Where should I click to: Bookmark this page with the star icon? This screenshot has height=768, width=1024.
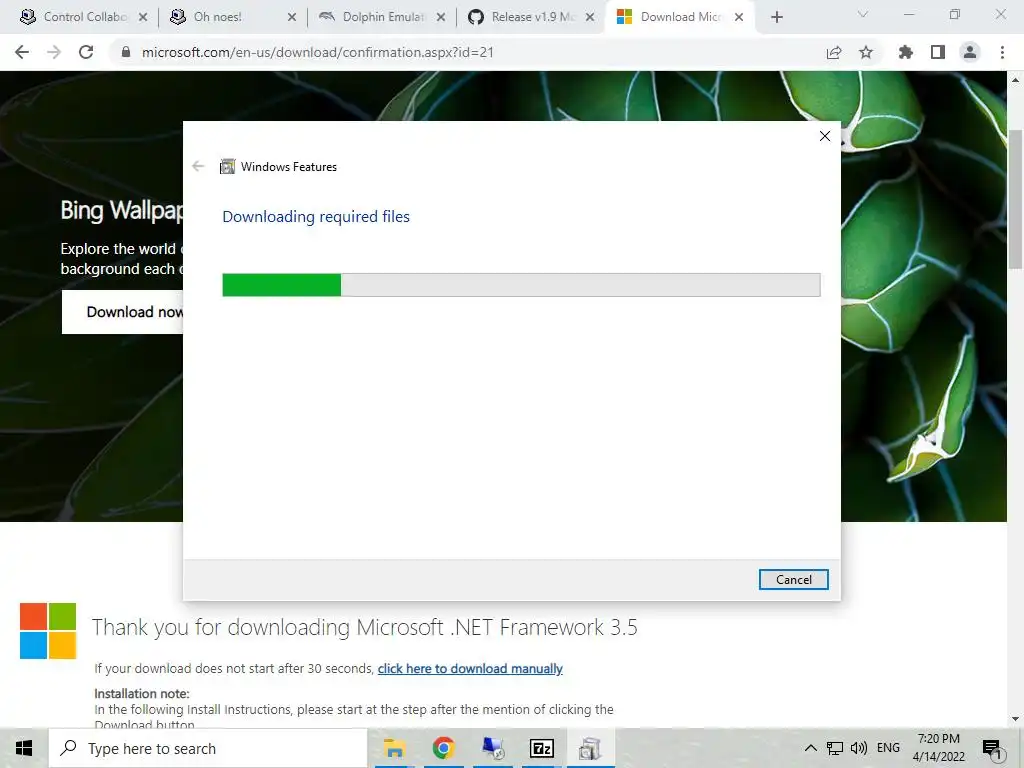[x=866, y=52]
